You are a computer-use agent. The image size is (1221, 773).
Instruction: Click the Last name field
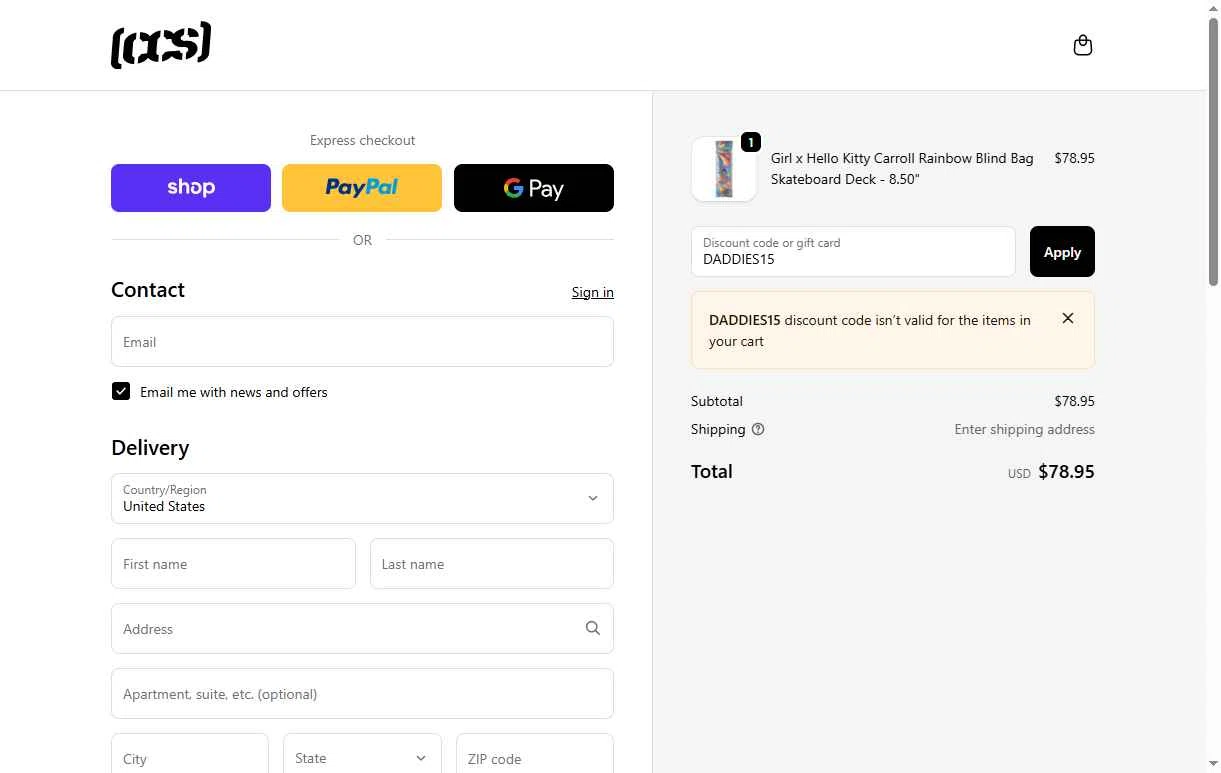(x=491, y=564)
